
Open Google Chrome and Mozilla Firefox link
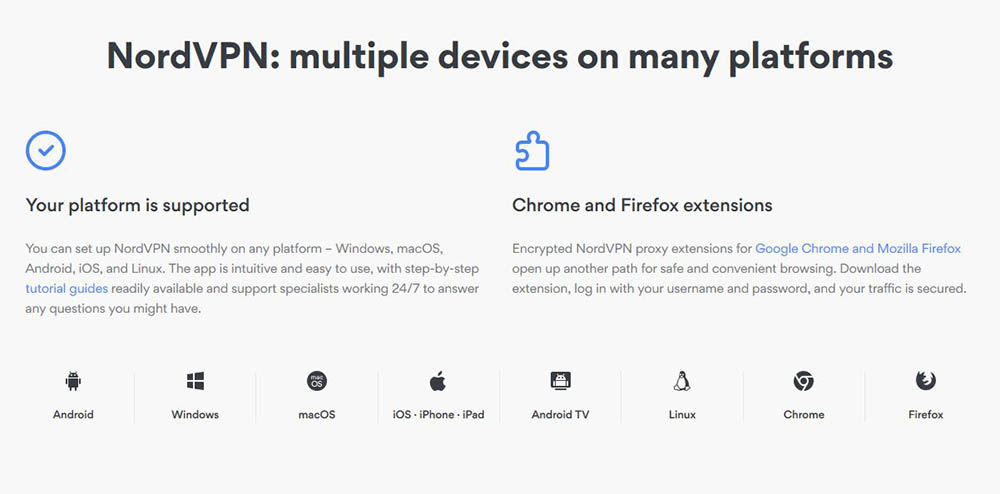858,248
